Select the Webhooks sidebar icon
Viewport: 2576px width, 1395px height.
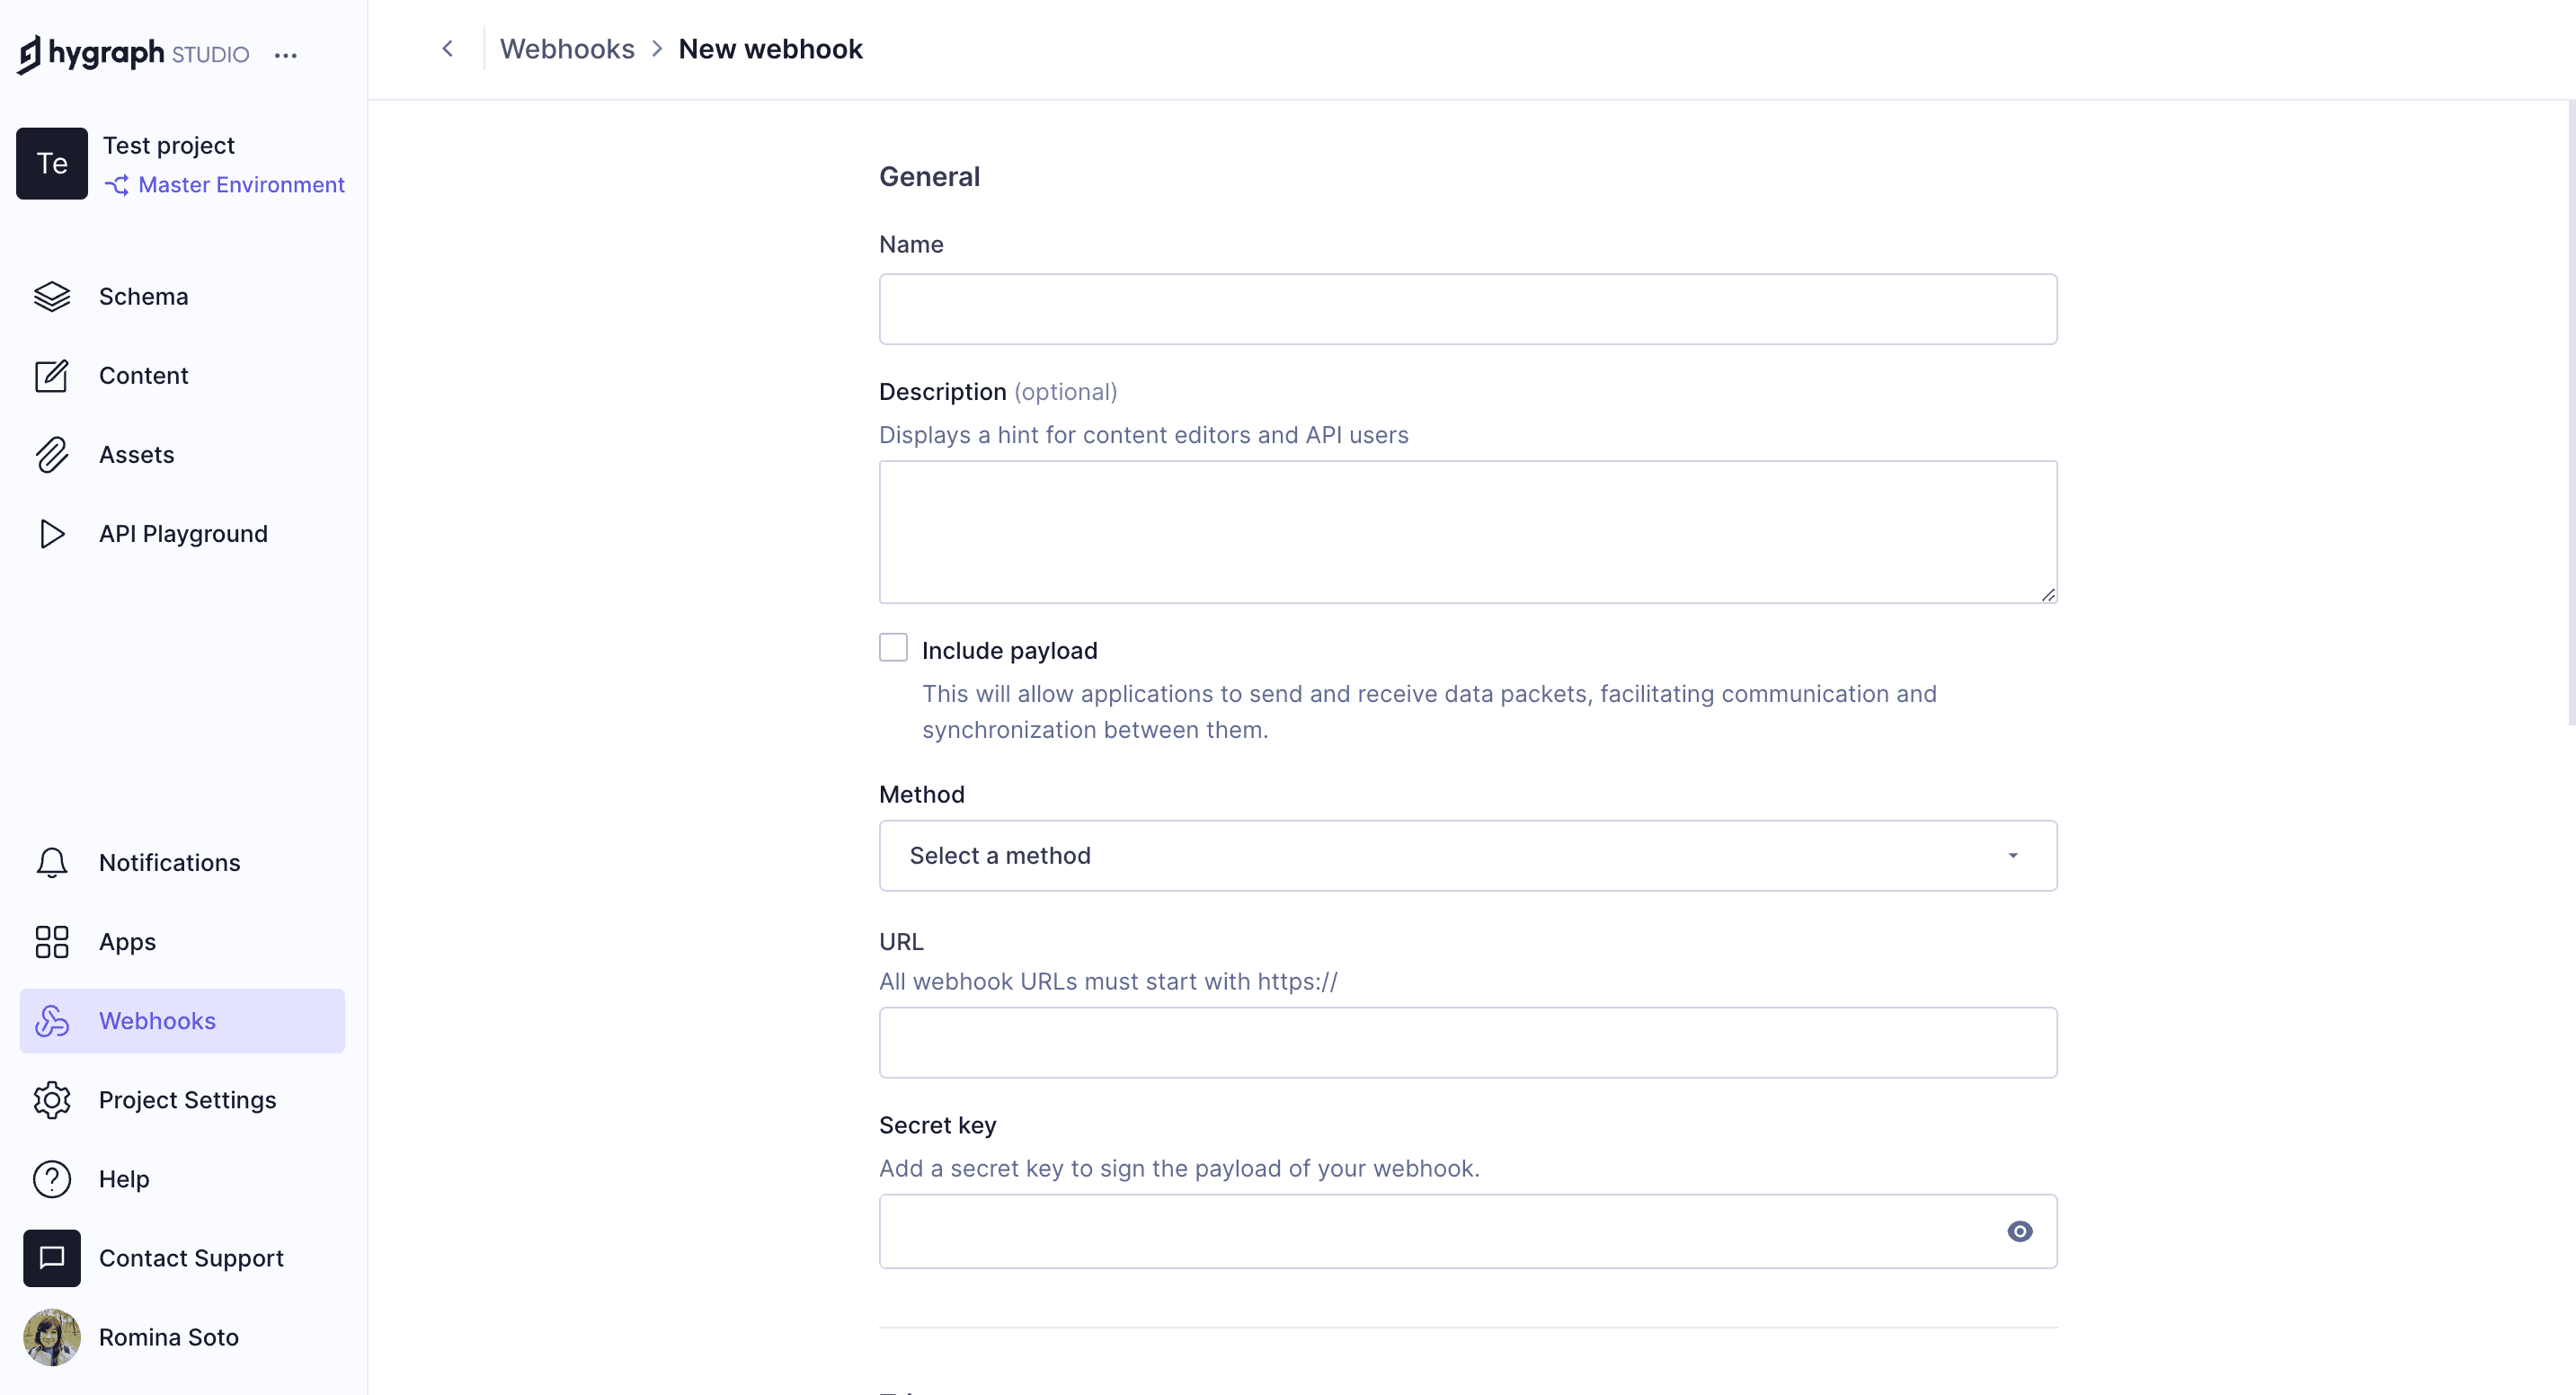tap(52, 1020)
